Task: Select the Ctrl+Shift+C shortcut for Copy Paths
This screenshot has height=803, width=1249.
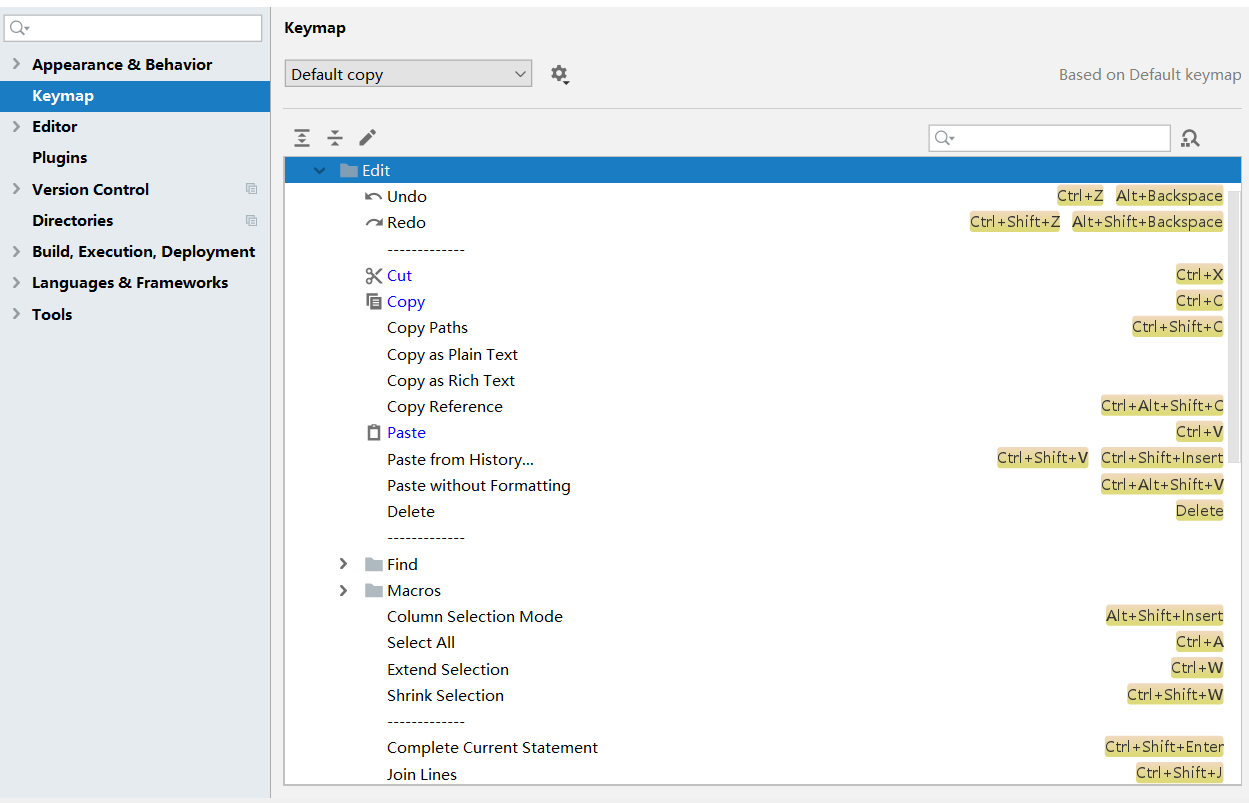Action: pos(1177,327)
